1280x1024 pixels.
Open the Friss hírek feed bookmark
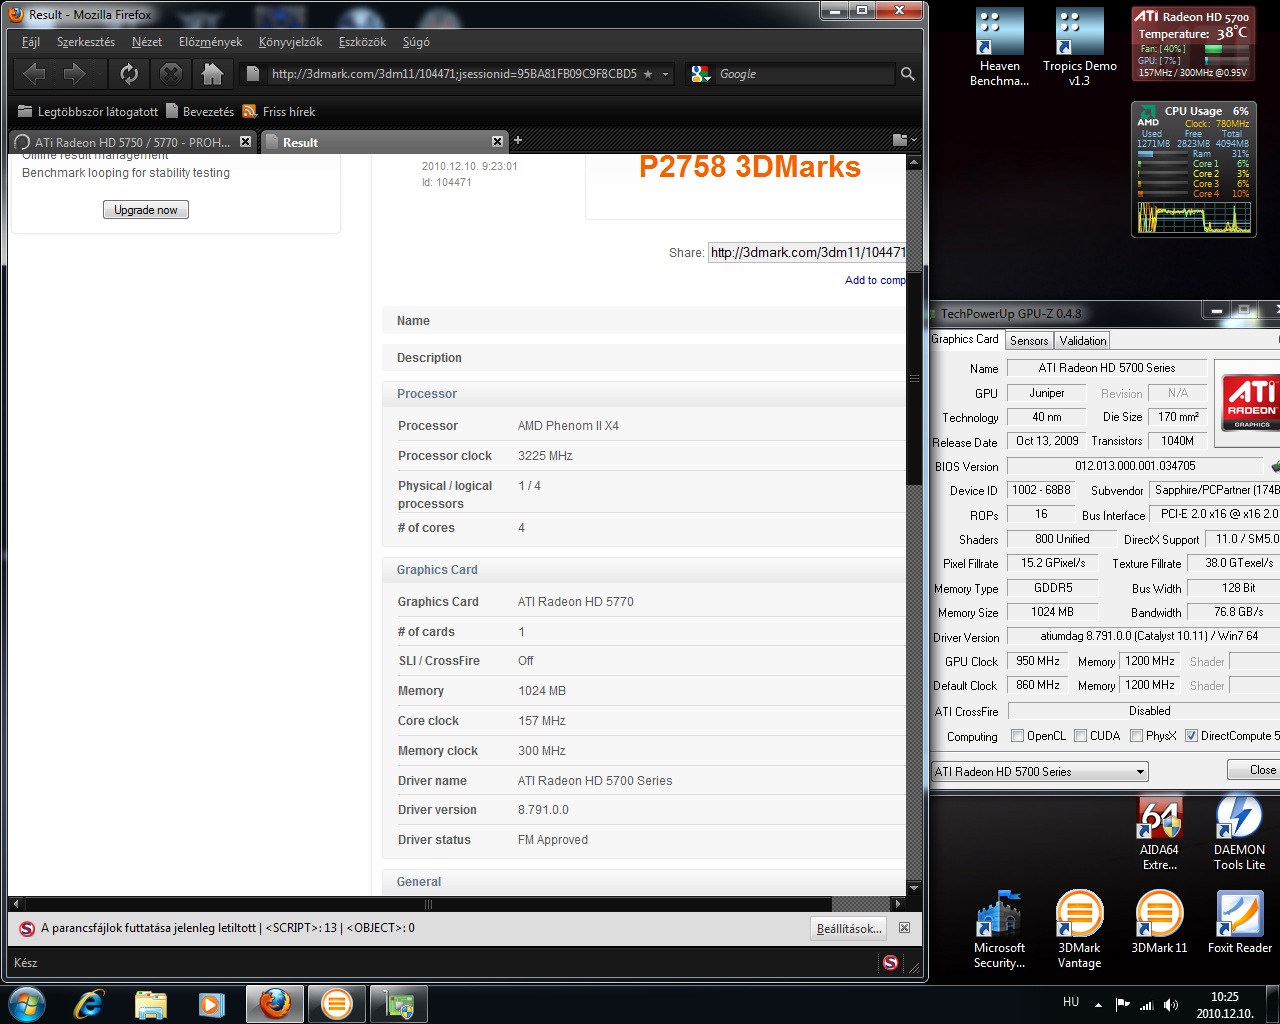click(279, 111)
